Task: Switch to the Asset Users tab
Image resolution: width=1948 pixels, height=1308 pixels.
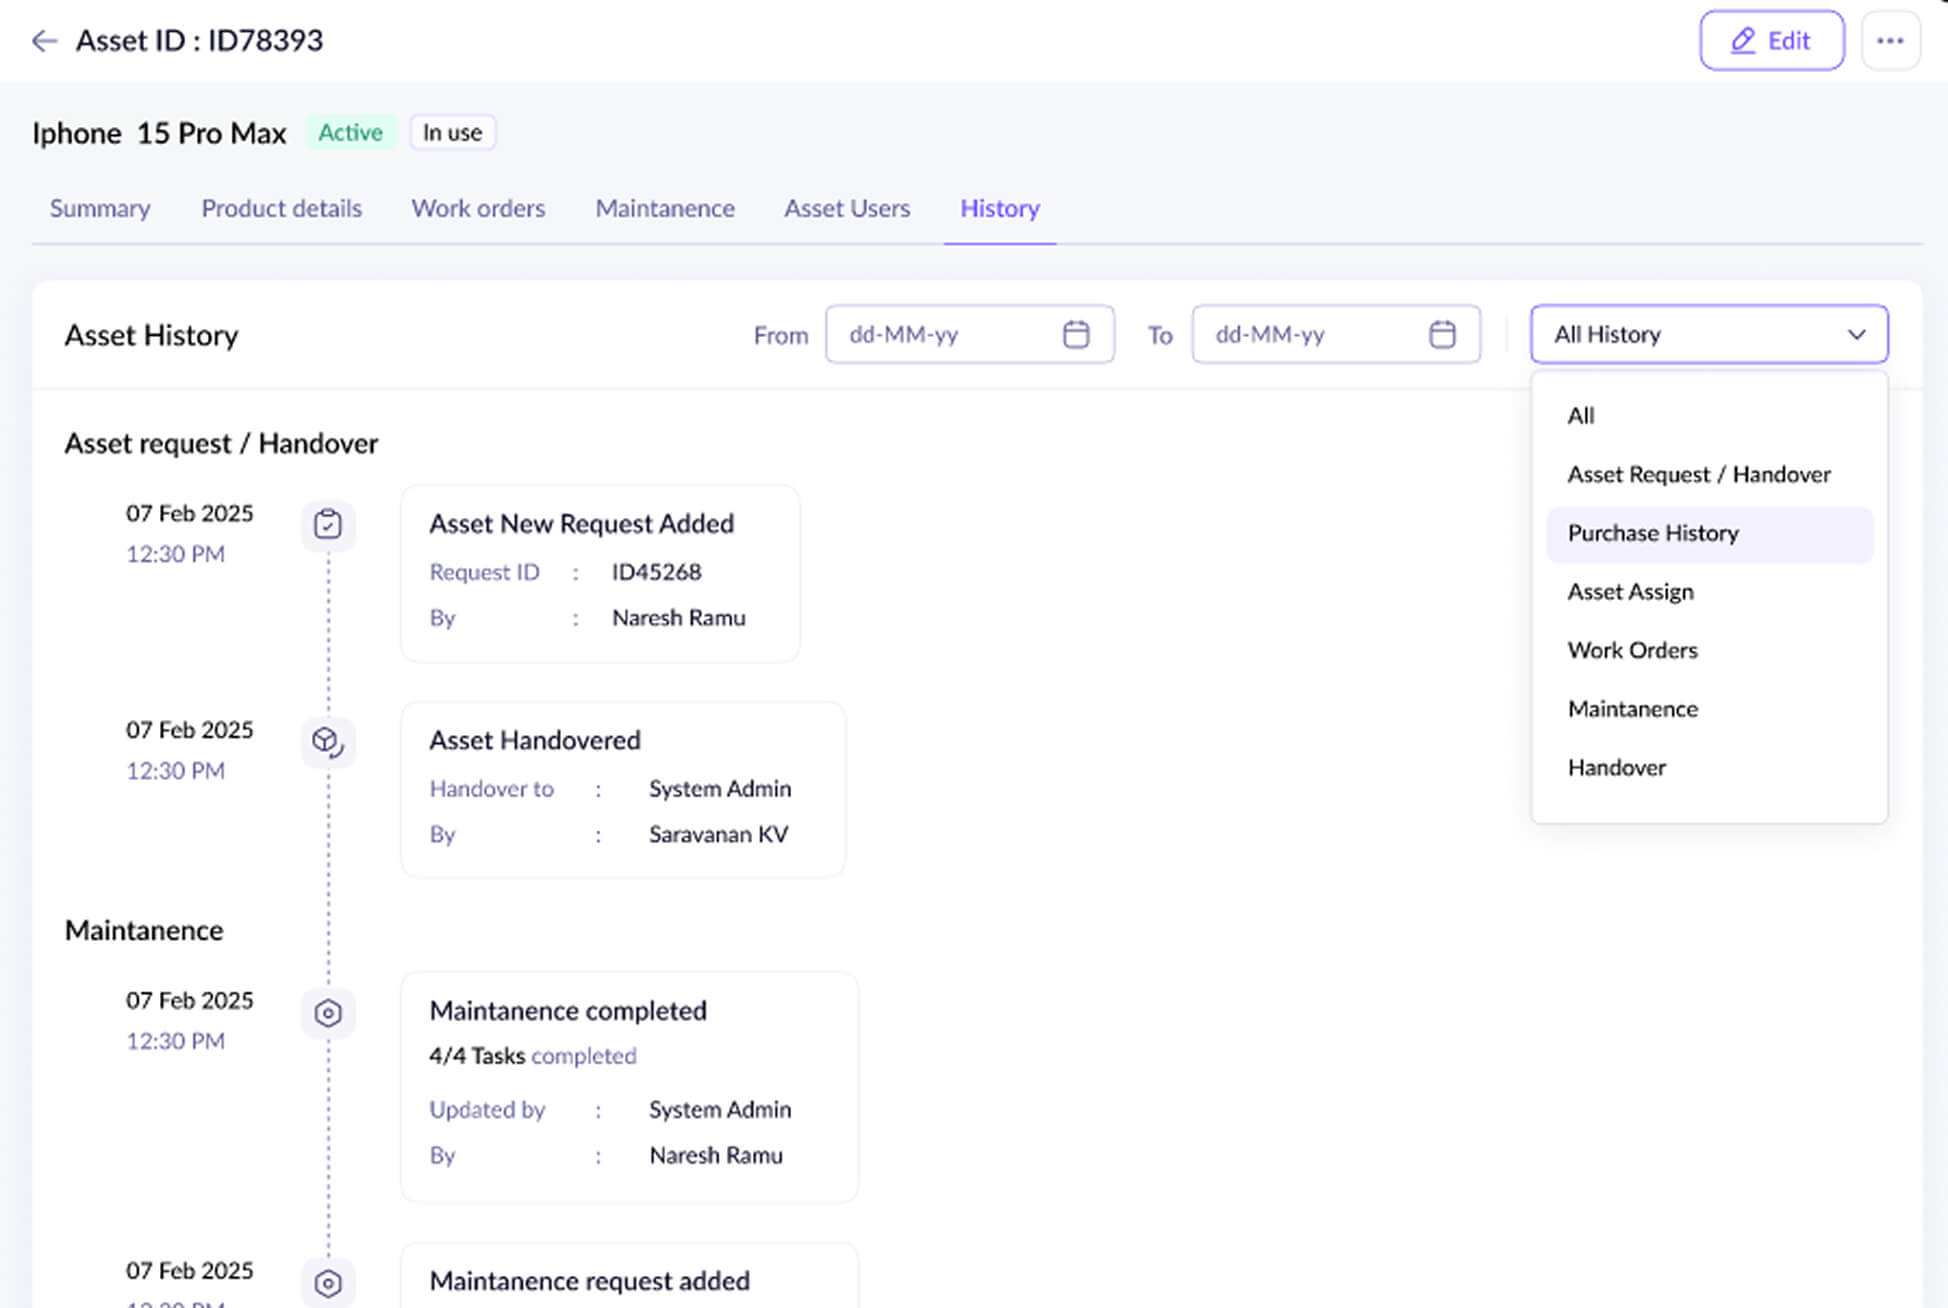Action: [847, 208]
